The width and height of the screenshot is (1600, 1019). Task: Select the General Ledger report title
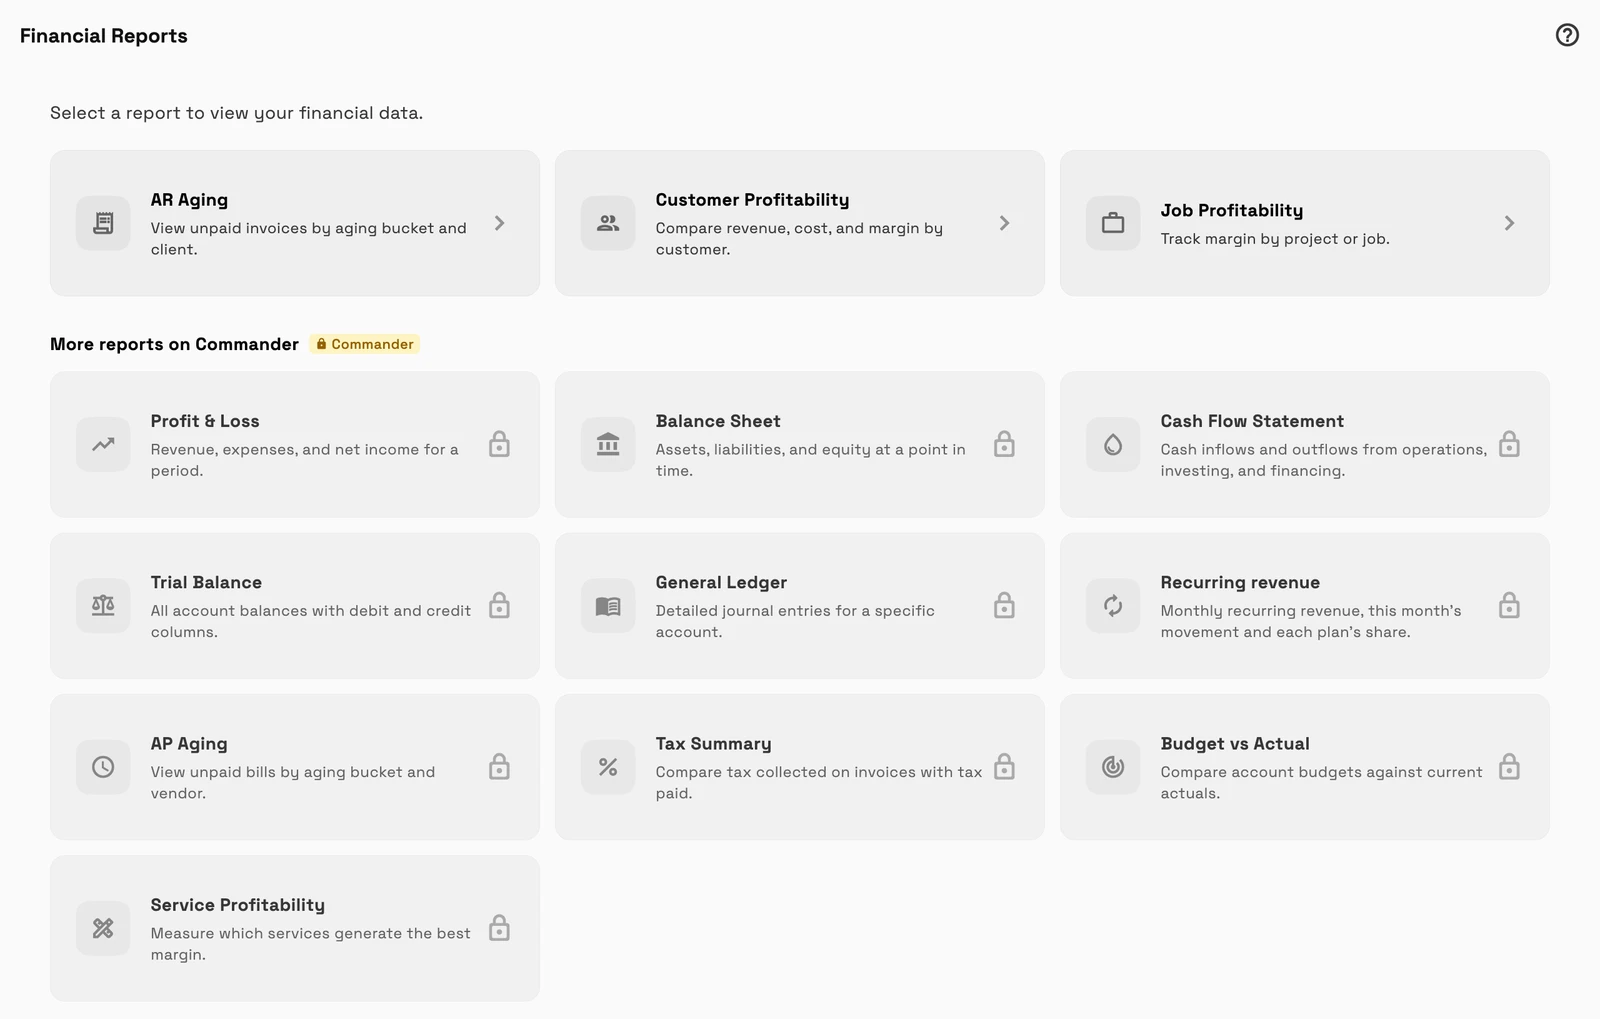[721, 582]
